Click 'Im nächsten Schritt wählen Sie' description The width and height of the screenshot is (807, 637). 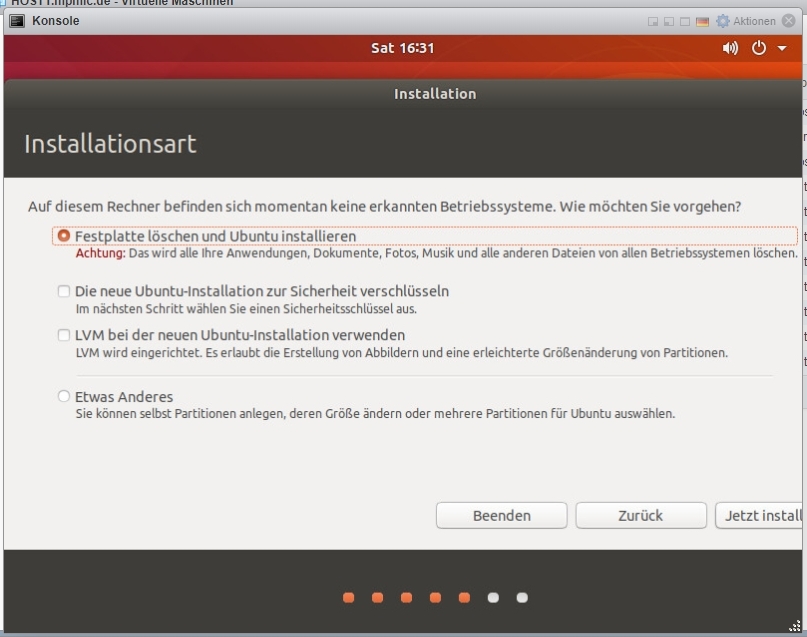[246, 309]
